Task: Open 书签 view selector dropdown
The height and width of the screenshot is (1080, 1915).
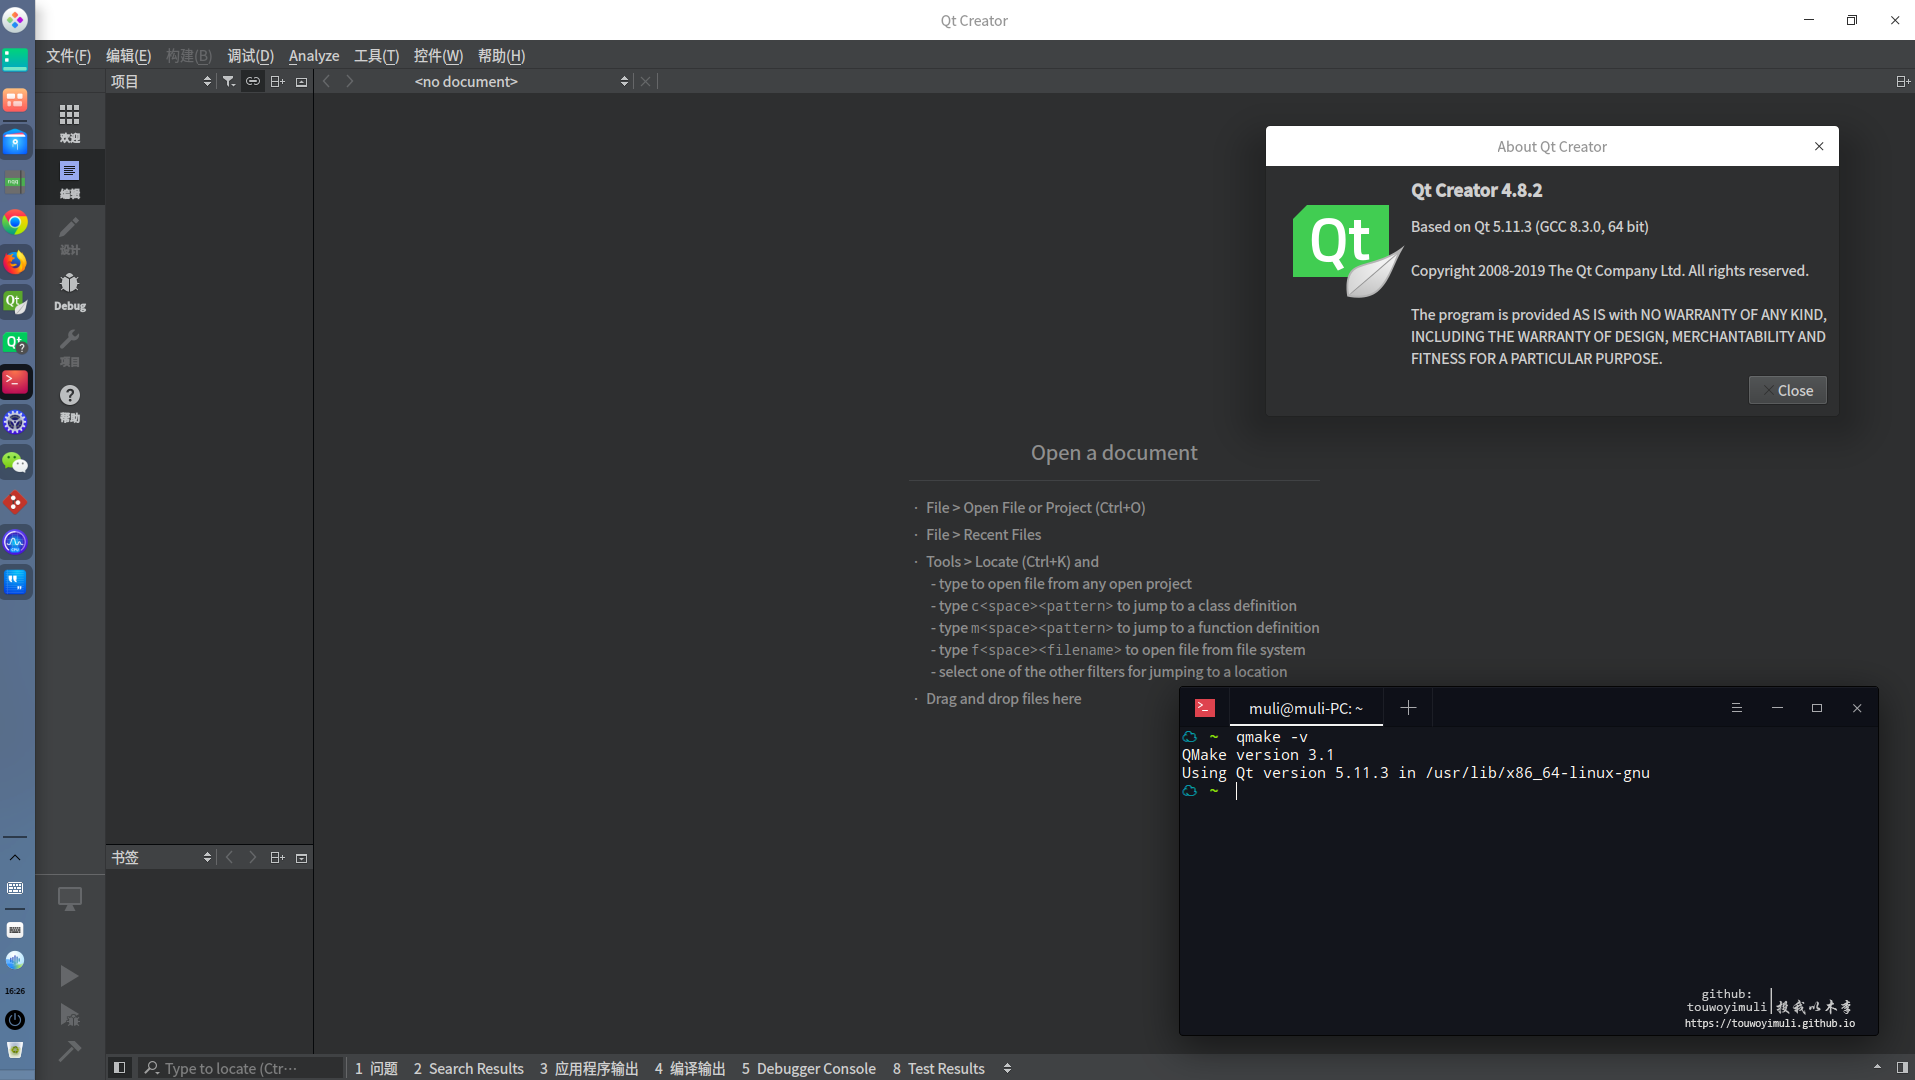Action: click(161, 857)
